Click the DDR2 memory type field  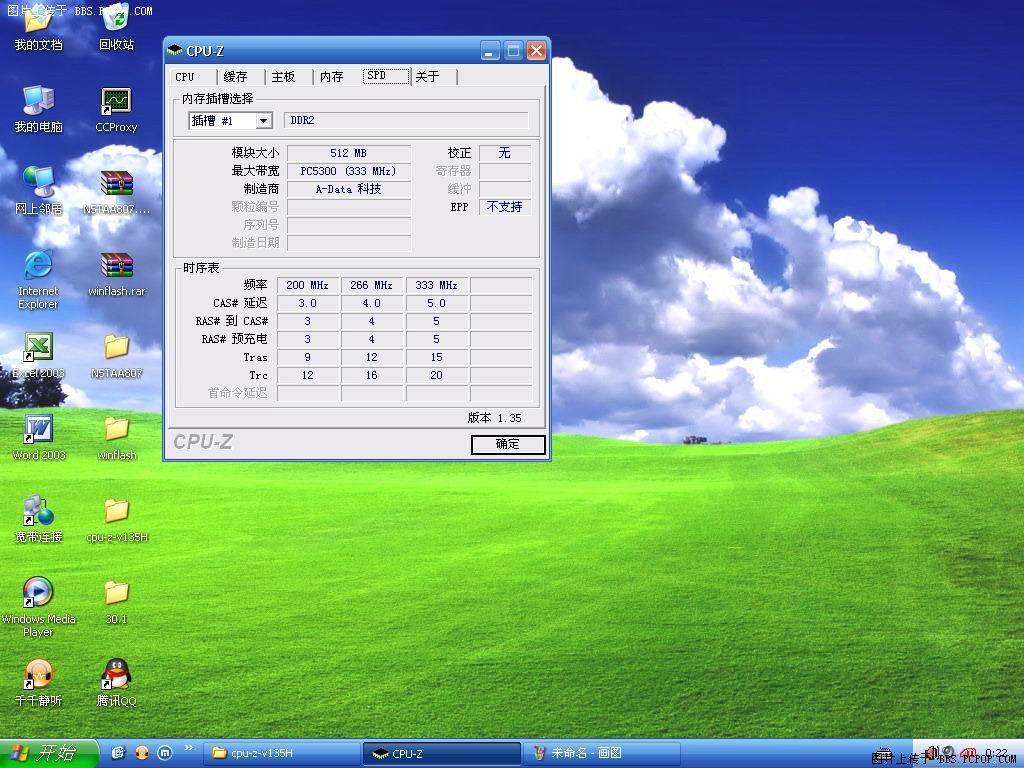tap(406, 120)
